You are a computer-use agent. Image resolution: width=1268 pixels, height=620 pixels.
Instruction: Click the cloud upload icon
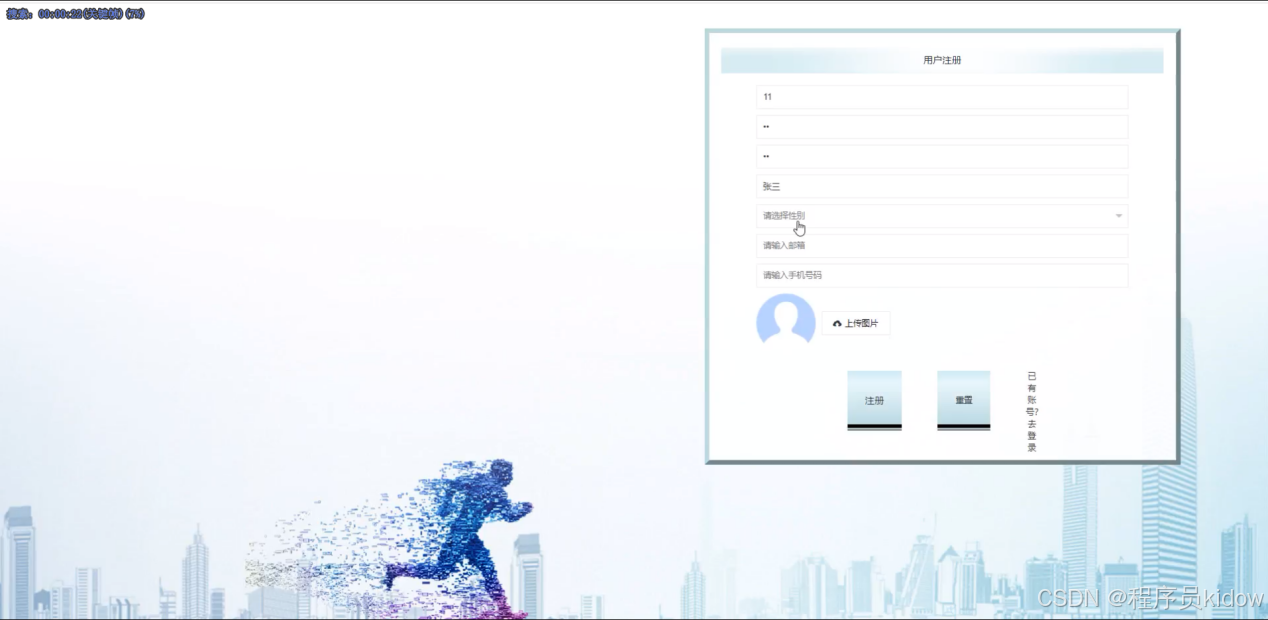click(x=837, y=324)
